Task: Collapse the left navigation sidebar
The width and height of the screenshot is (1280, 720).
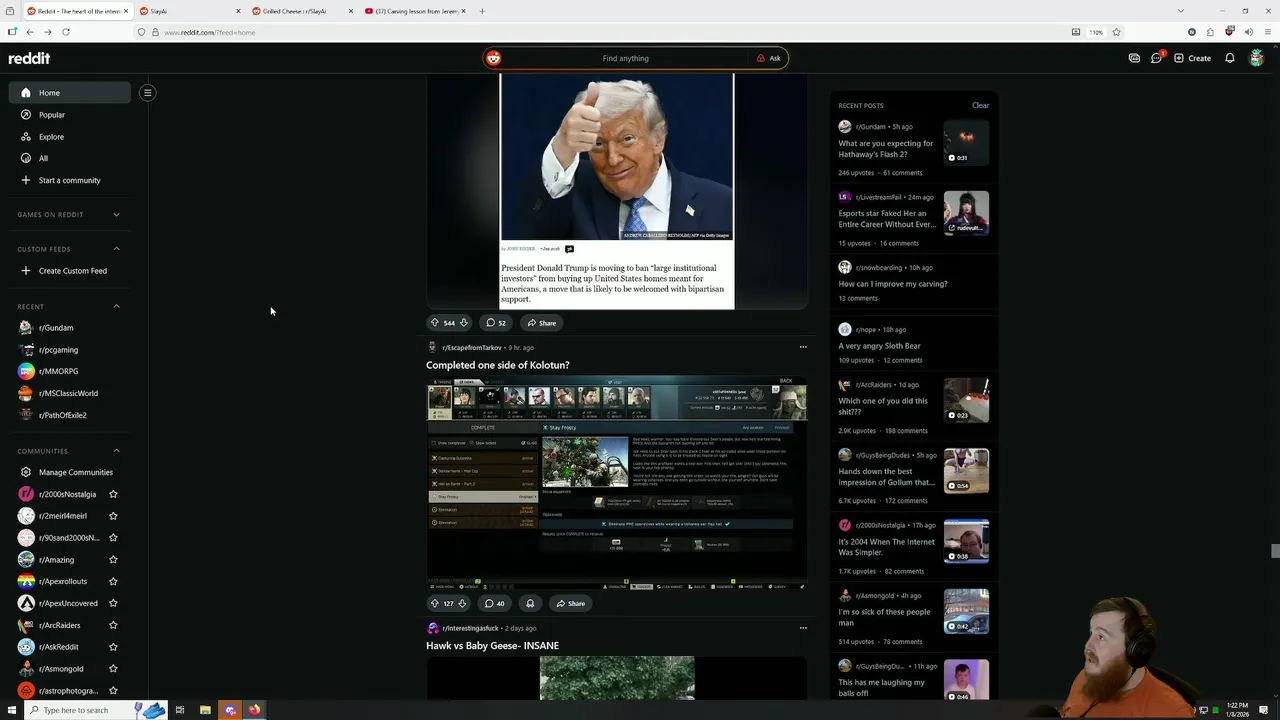Action: (147, 93)
